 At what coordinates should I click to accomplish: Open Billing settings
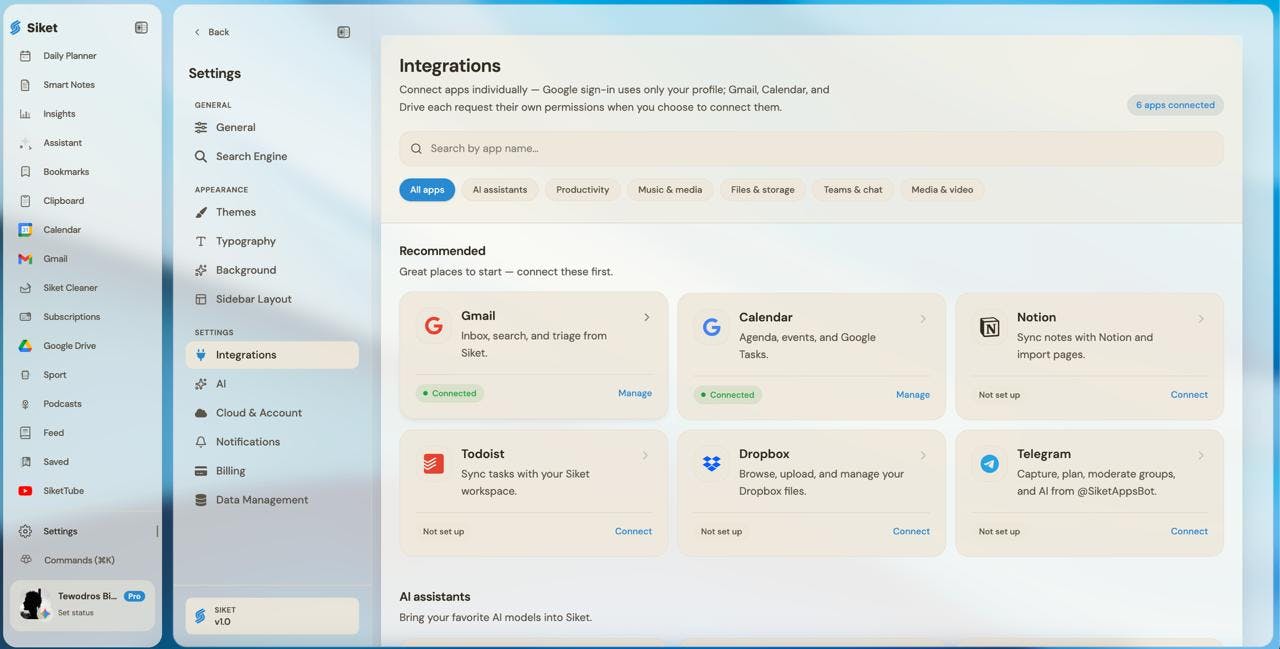click(x=272, y=471)
